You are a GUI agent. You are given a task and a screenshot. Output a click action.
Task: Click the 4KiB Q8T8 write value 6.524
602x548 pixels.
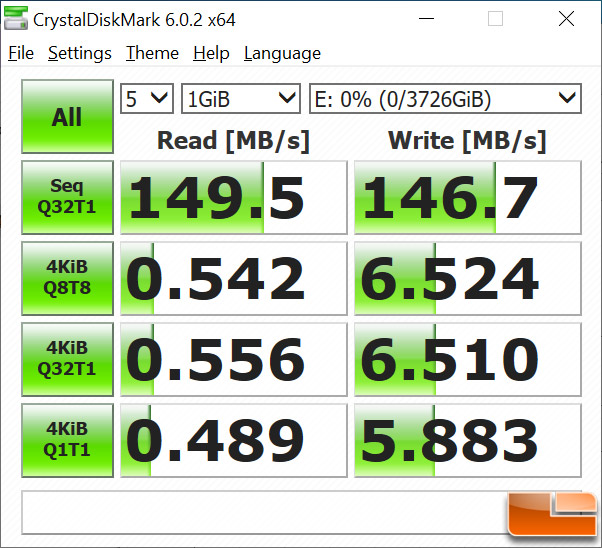[x=468, y=278]
